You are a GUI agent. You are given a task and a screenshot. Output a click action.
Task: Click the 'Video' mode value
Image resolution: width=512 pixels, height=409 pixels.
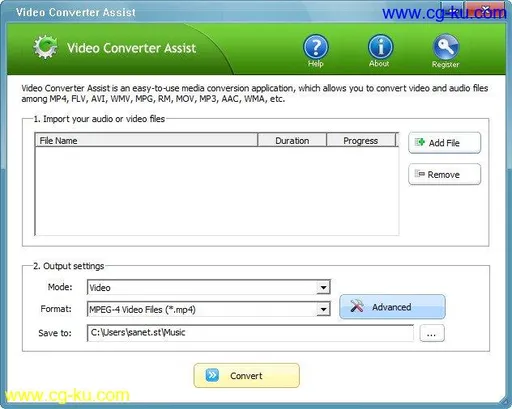tap(100, 288)
